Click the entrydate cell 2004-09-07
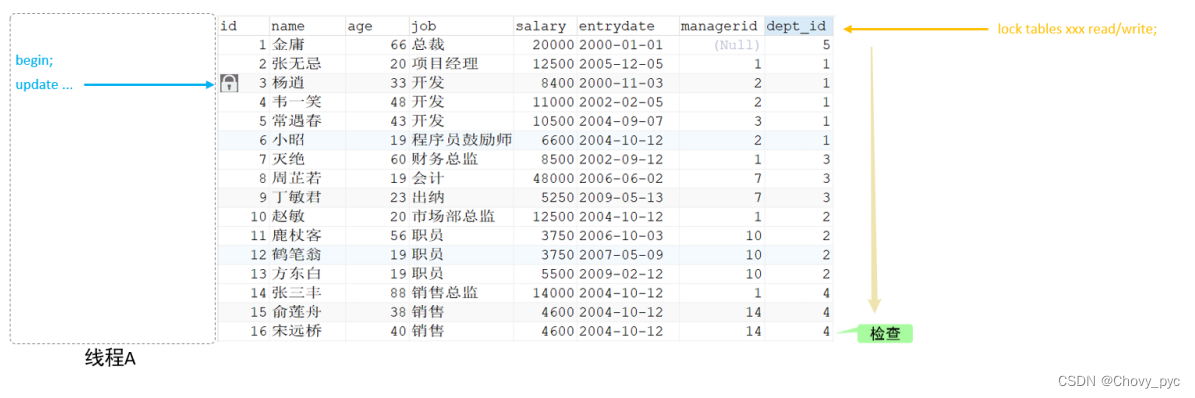1195x398 pixels. tap(628, 121)
